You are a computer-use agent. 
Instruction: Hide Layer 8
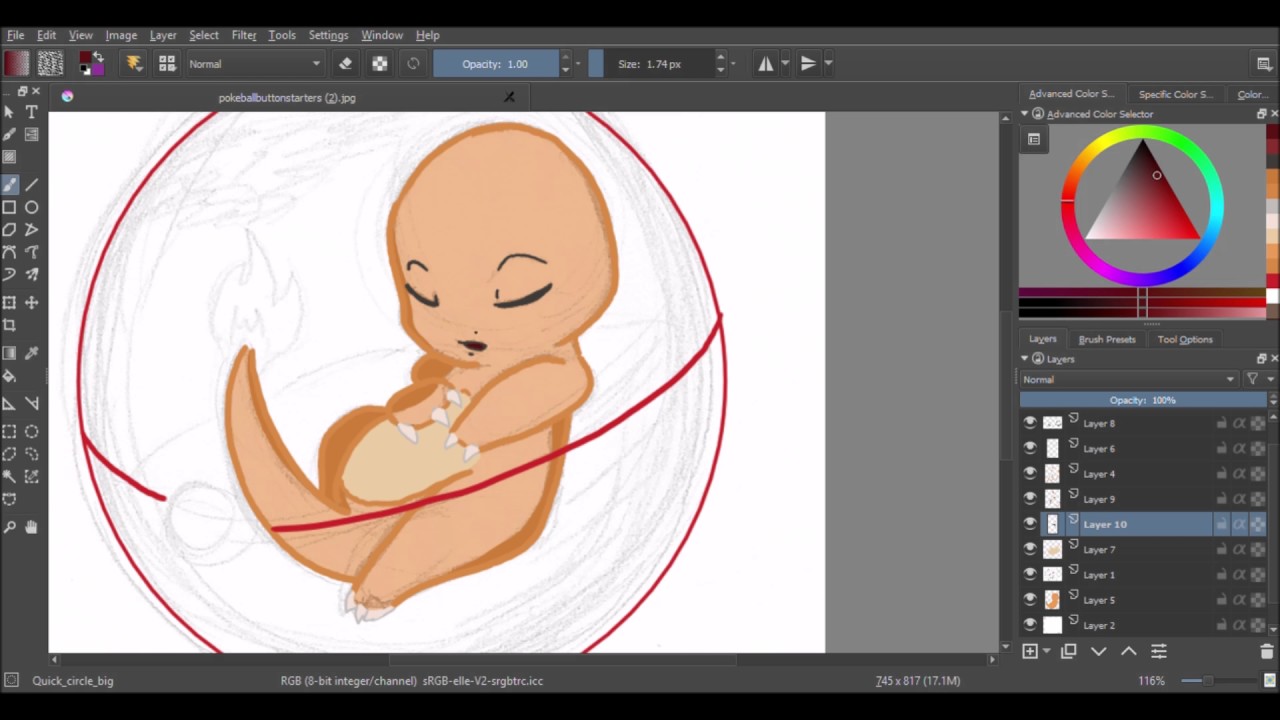[1030, 423]
